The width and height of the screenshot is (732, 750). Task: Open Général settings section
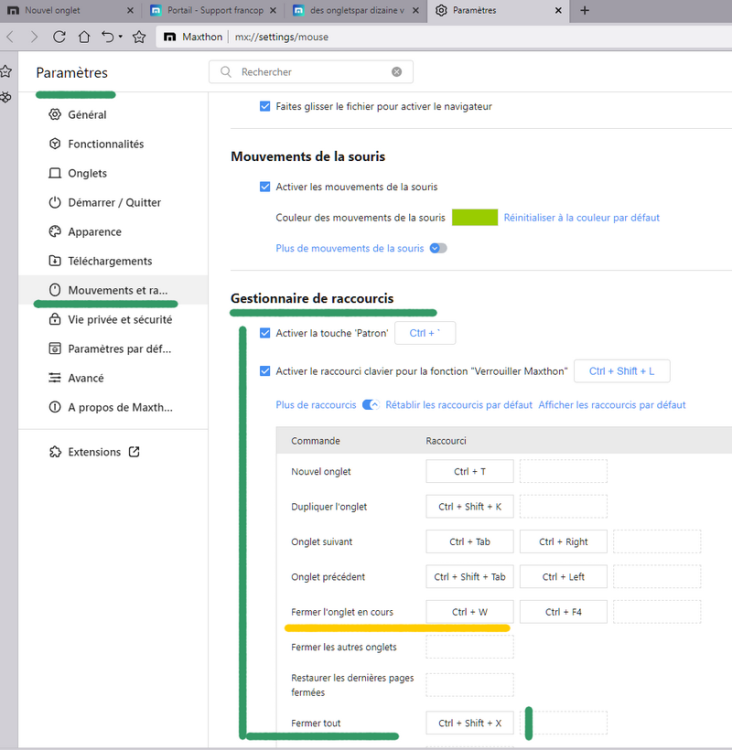point(86,115)
